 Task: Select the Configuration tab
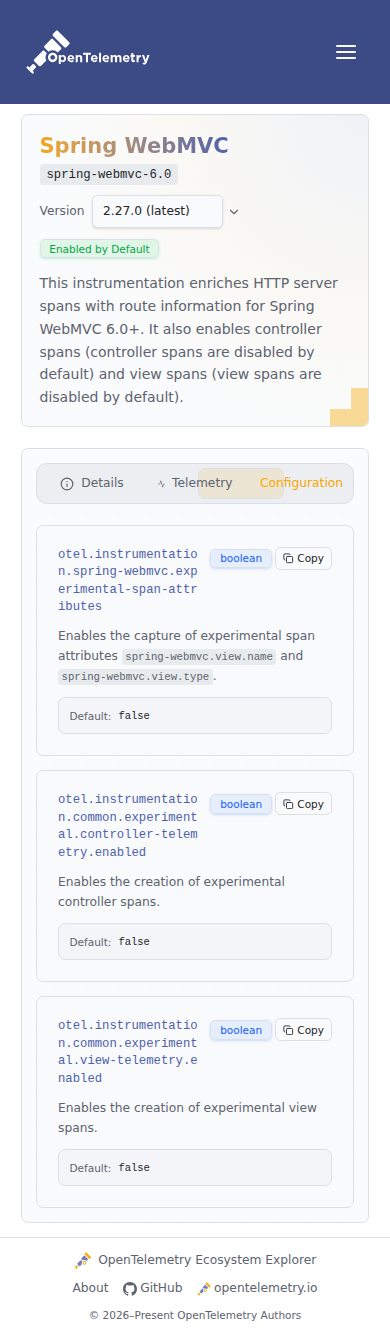(301, 483)
